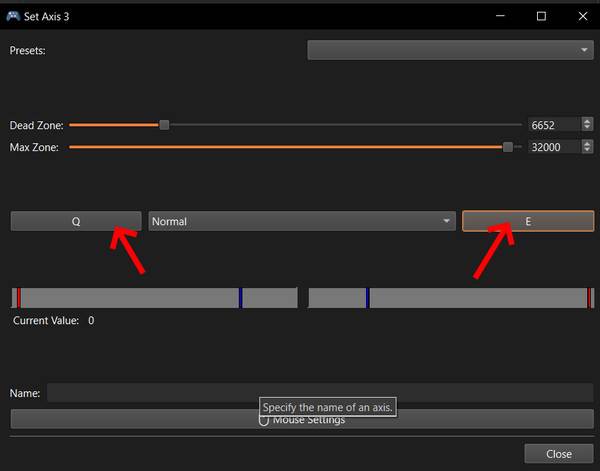Screen dimensions: 600x471
Task: Click the Max Zone value field showing 32000
Action: click(x=554, y=147)
